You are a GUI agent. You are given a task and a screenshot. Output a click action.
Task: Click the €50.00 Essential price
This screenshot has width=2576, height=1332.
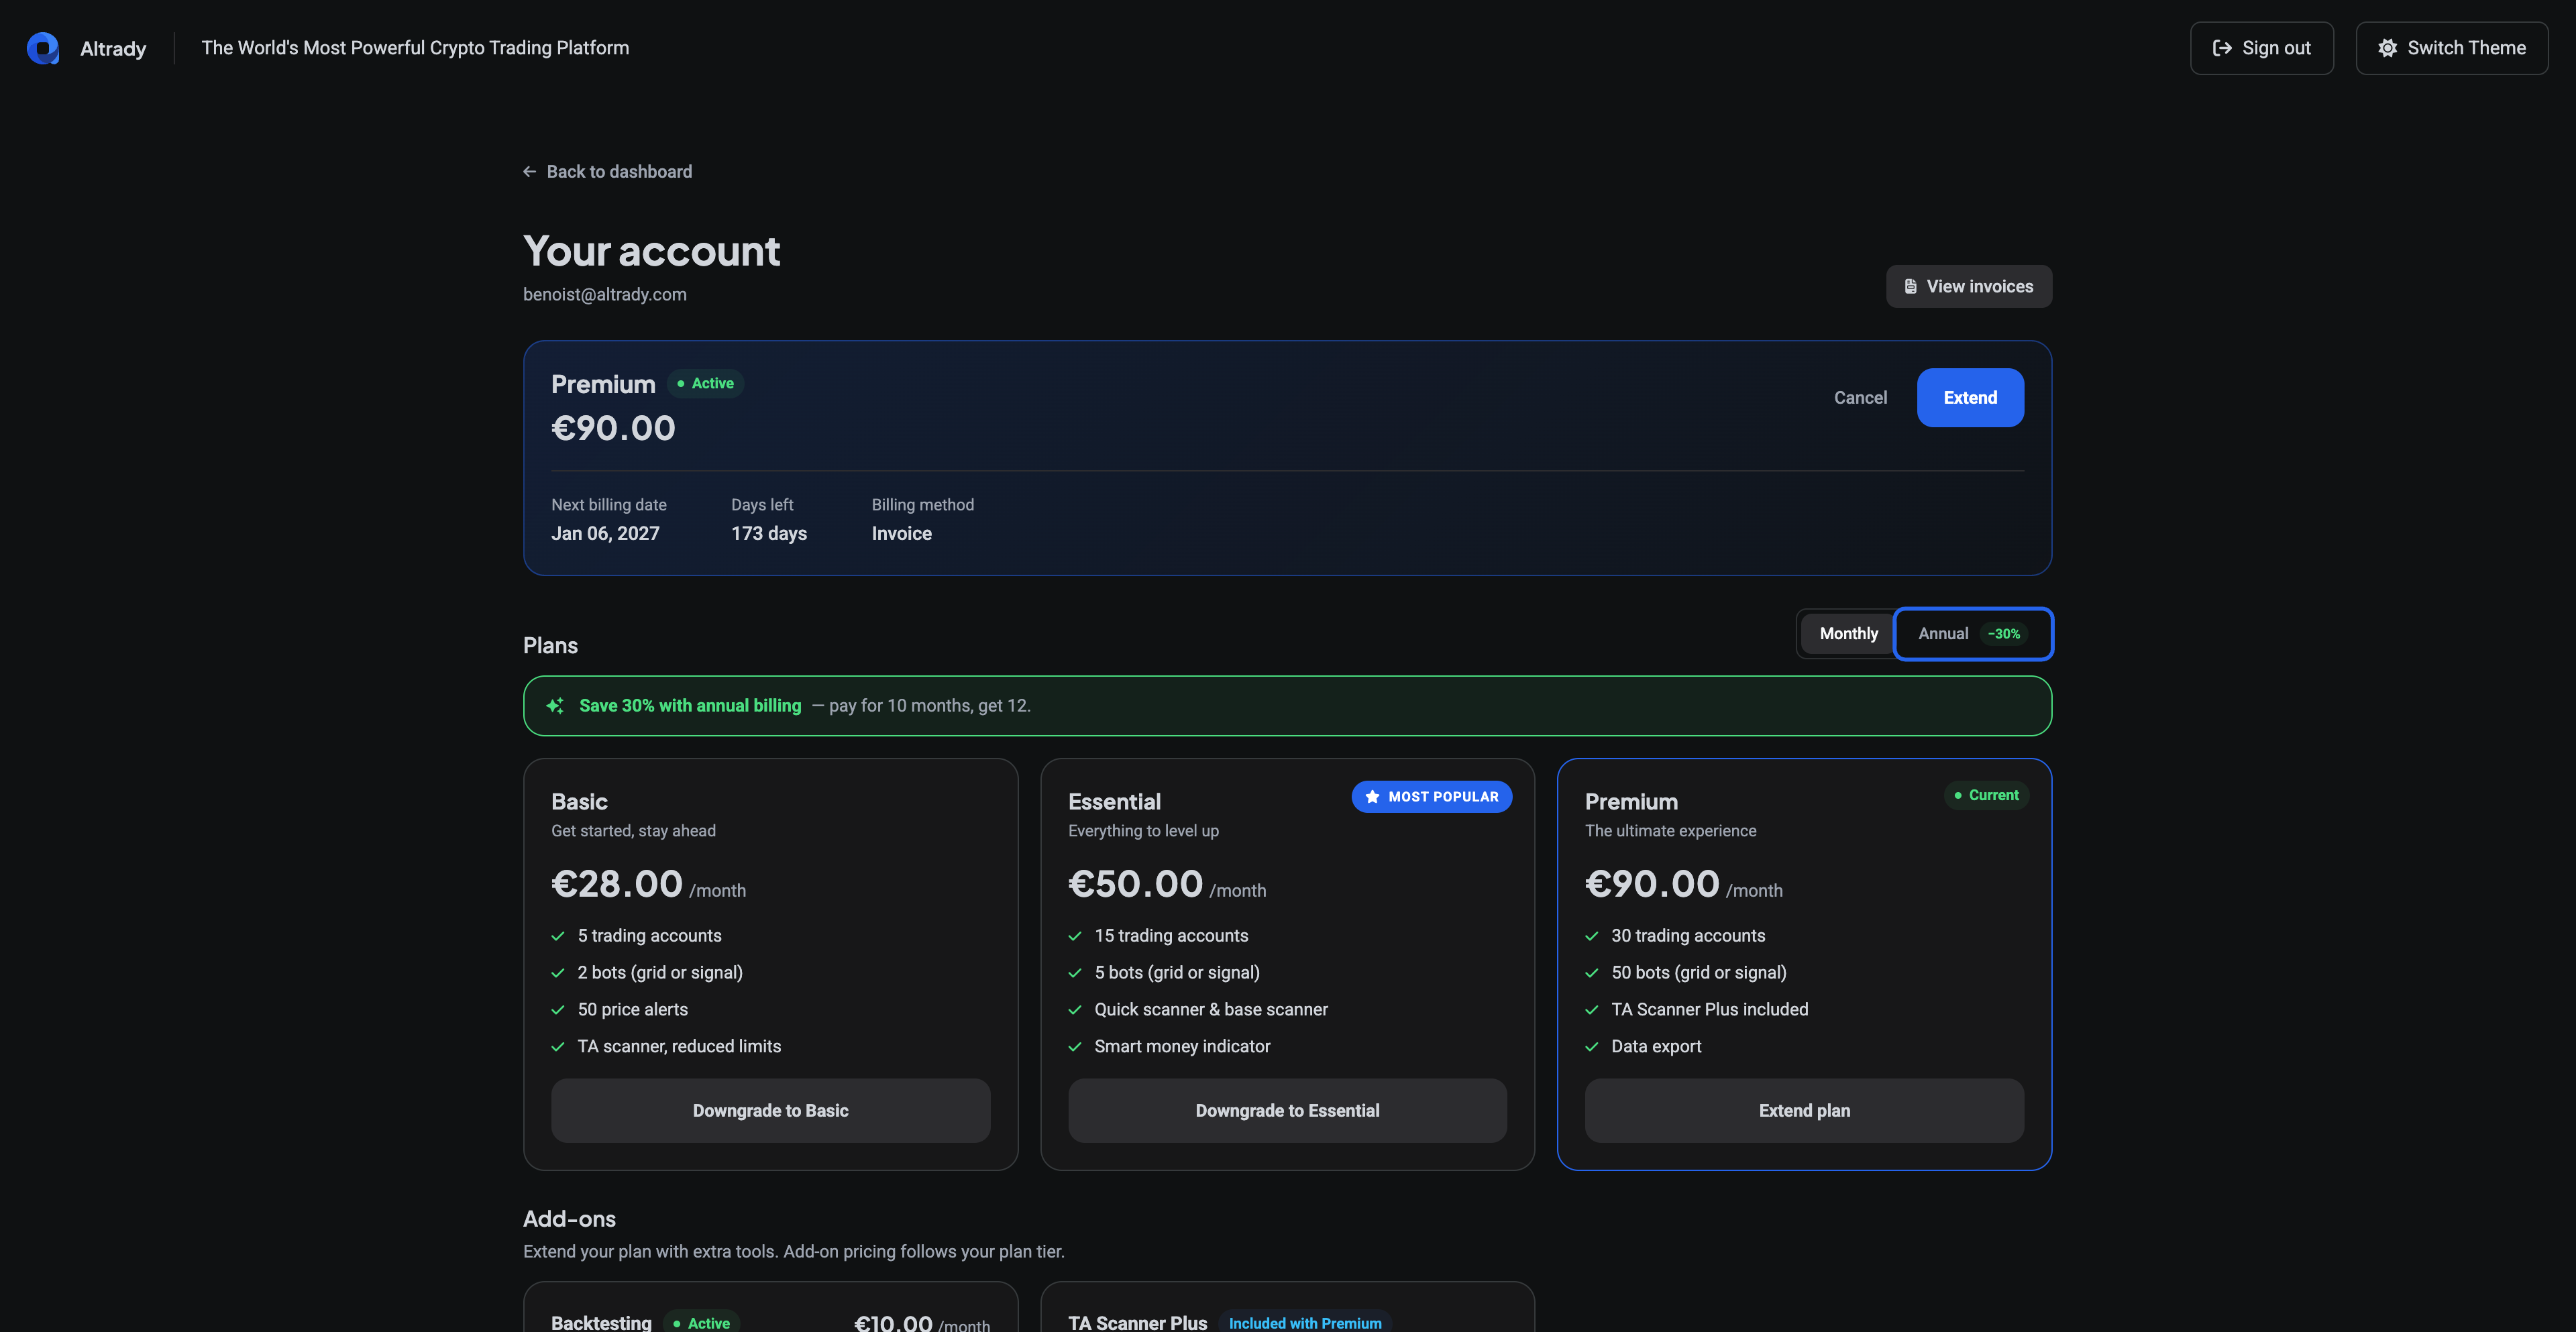[1135, 884]
